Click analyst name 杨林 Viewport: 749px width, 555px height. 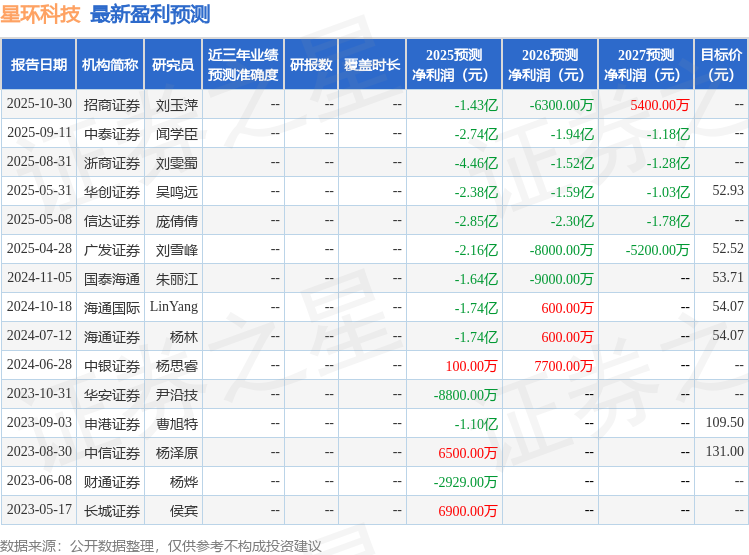(x=184, y=337)
